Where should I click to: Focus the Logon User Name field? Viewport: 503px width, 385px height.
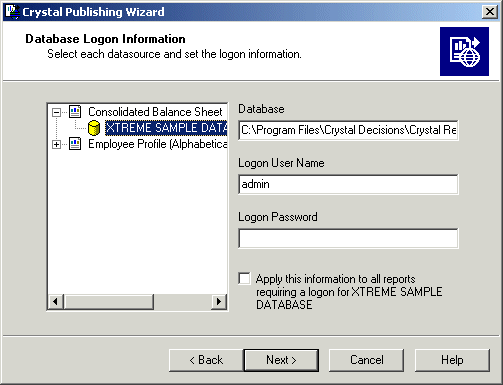[x=348, y=184]
